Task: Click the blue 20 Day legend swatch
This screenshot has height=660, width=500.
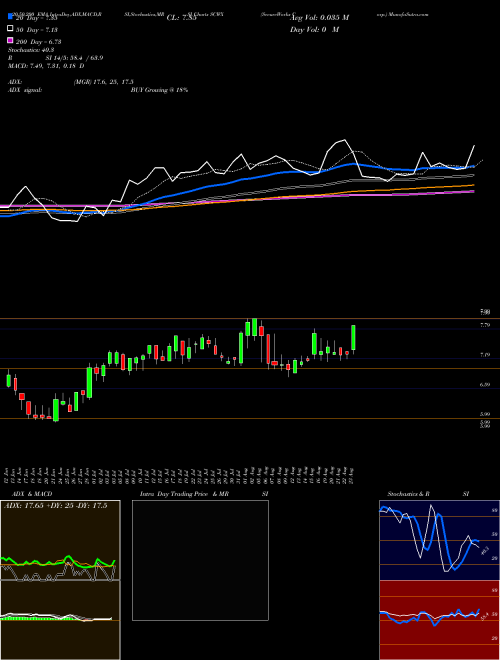Action: tap(10, 17)
